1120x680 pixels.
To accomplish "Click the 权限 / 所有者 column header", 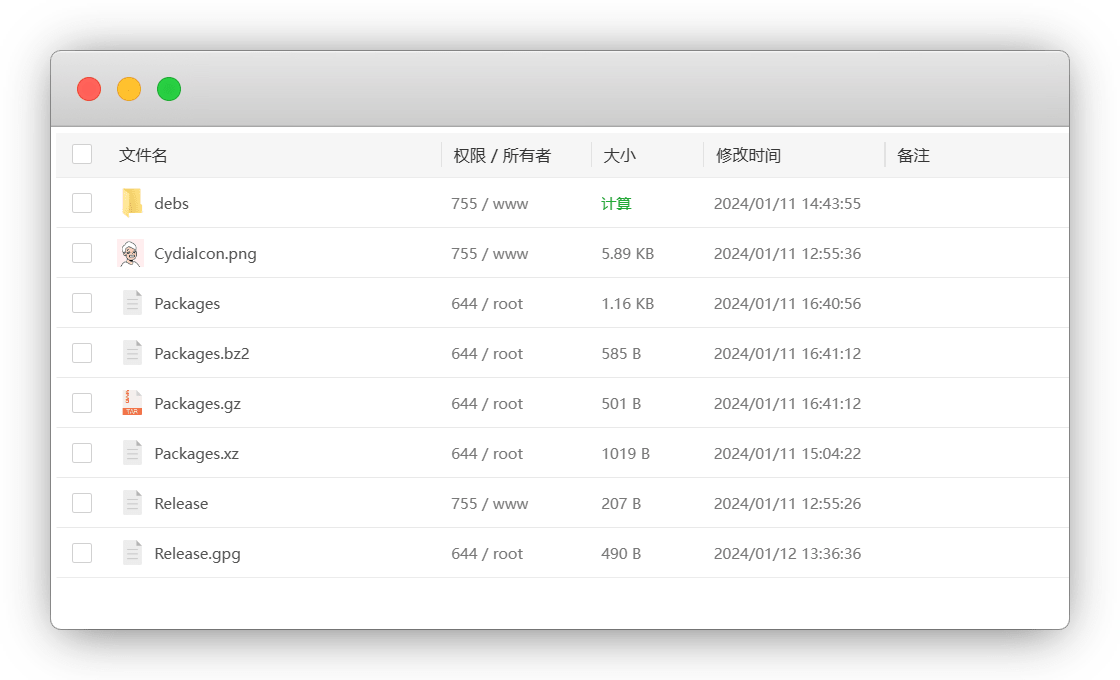I will (502, 155).
